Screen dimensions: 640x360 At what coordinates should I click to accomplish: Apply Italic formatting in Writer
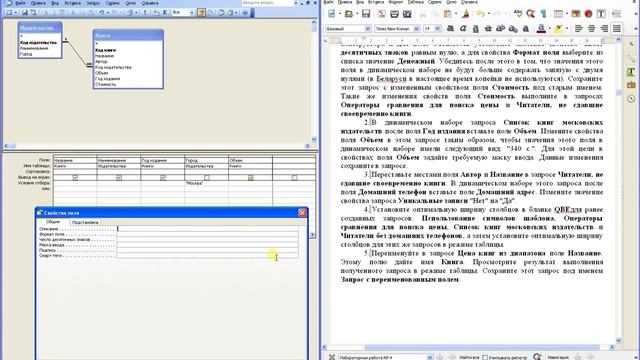(463, 29)
